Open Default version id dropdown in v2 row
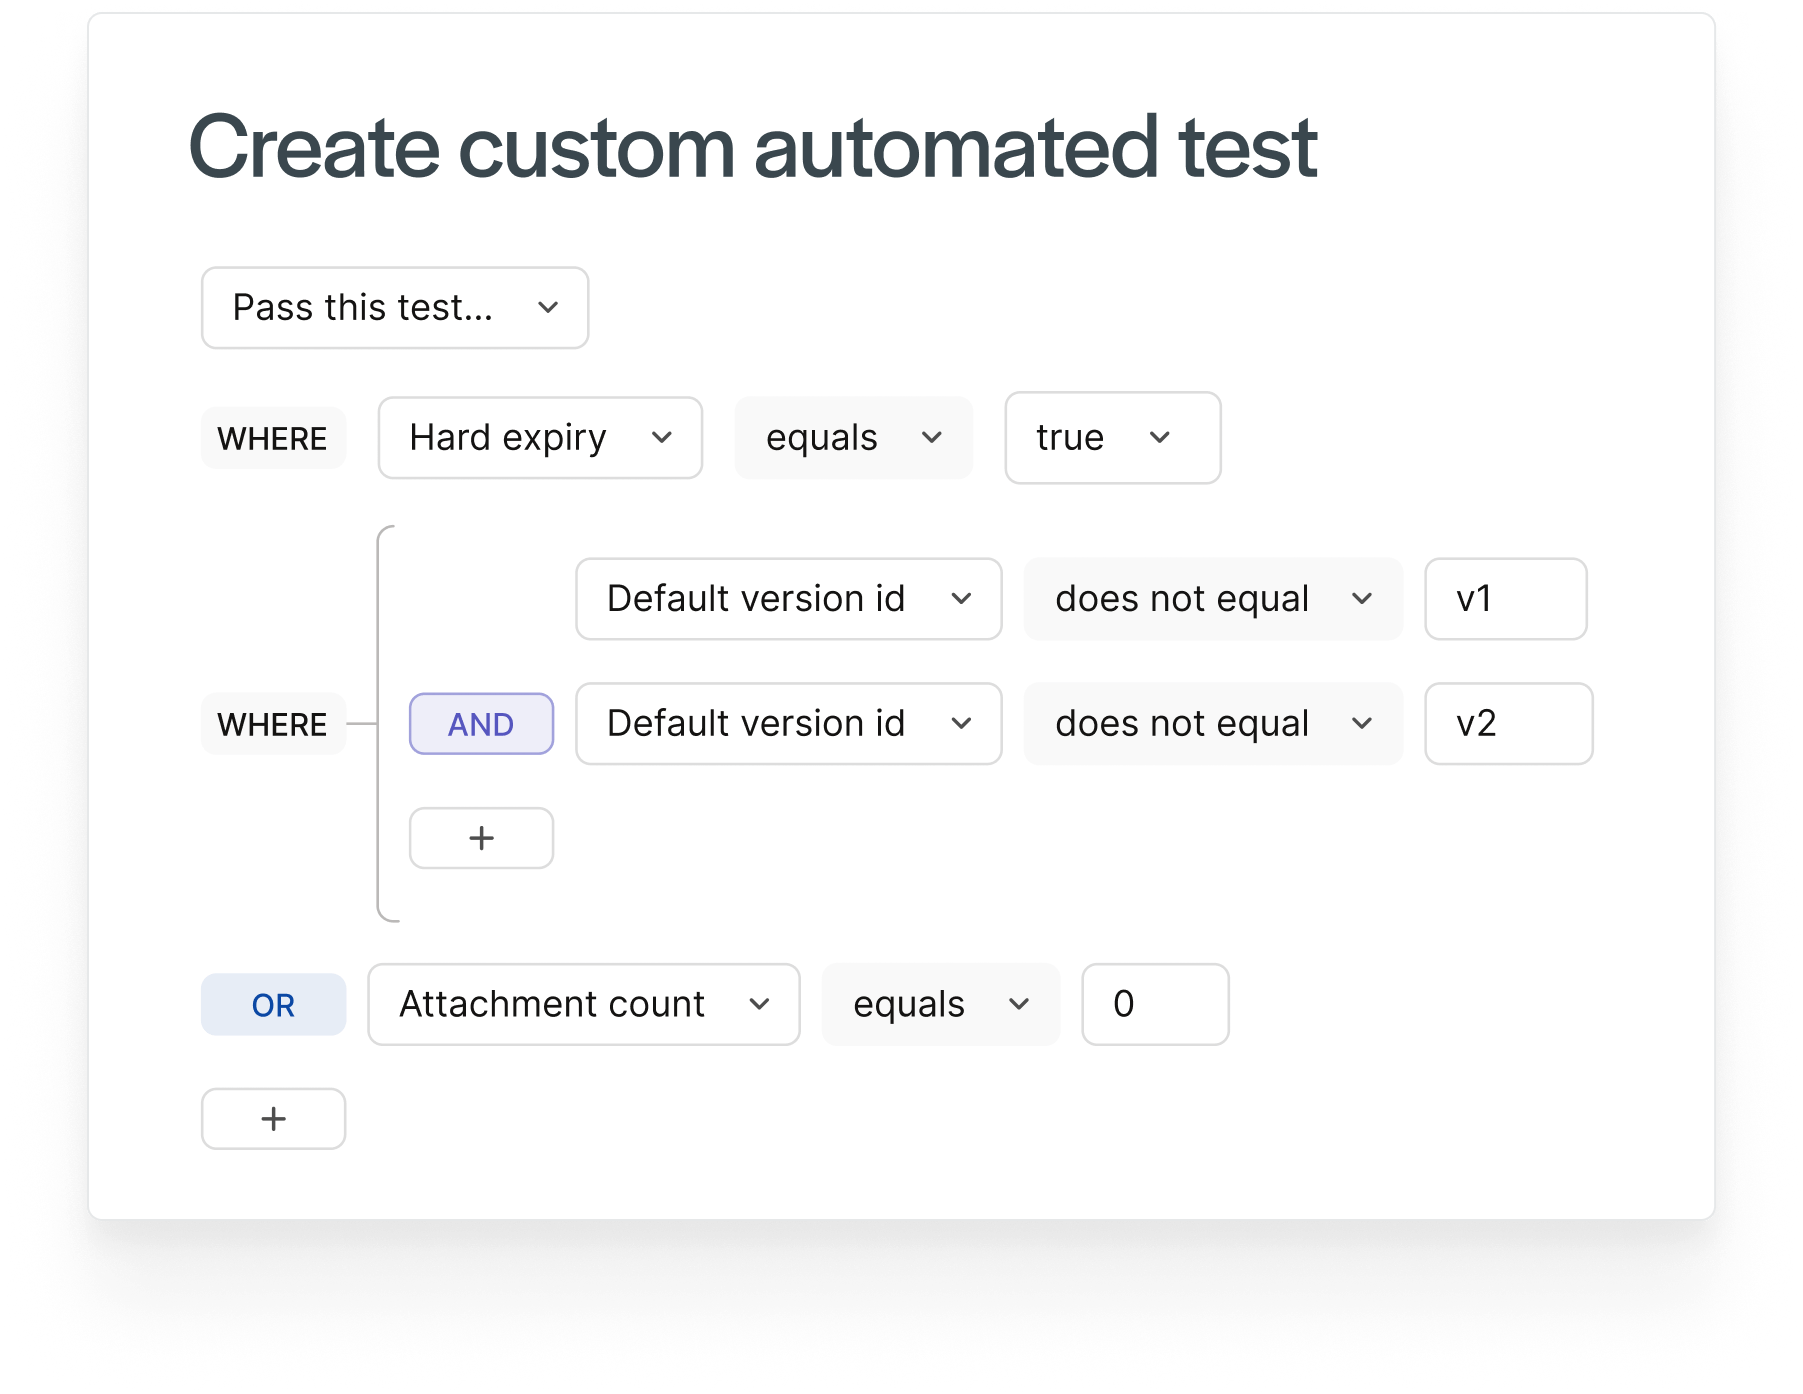The height and width of the screenshot is (1394, 1803). point(789,724)
